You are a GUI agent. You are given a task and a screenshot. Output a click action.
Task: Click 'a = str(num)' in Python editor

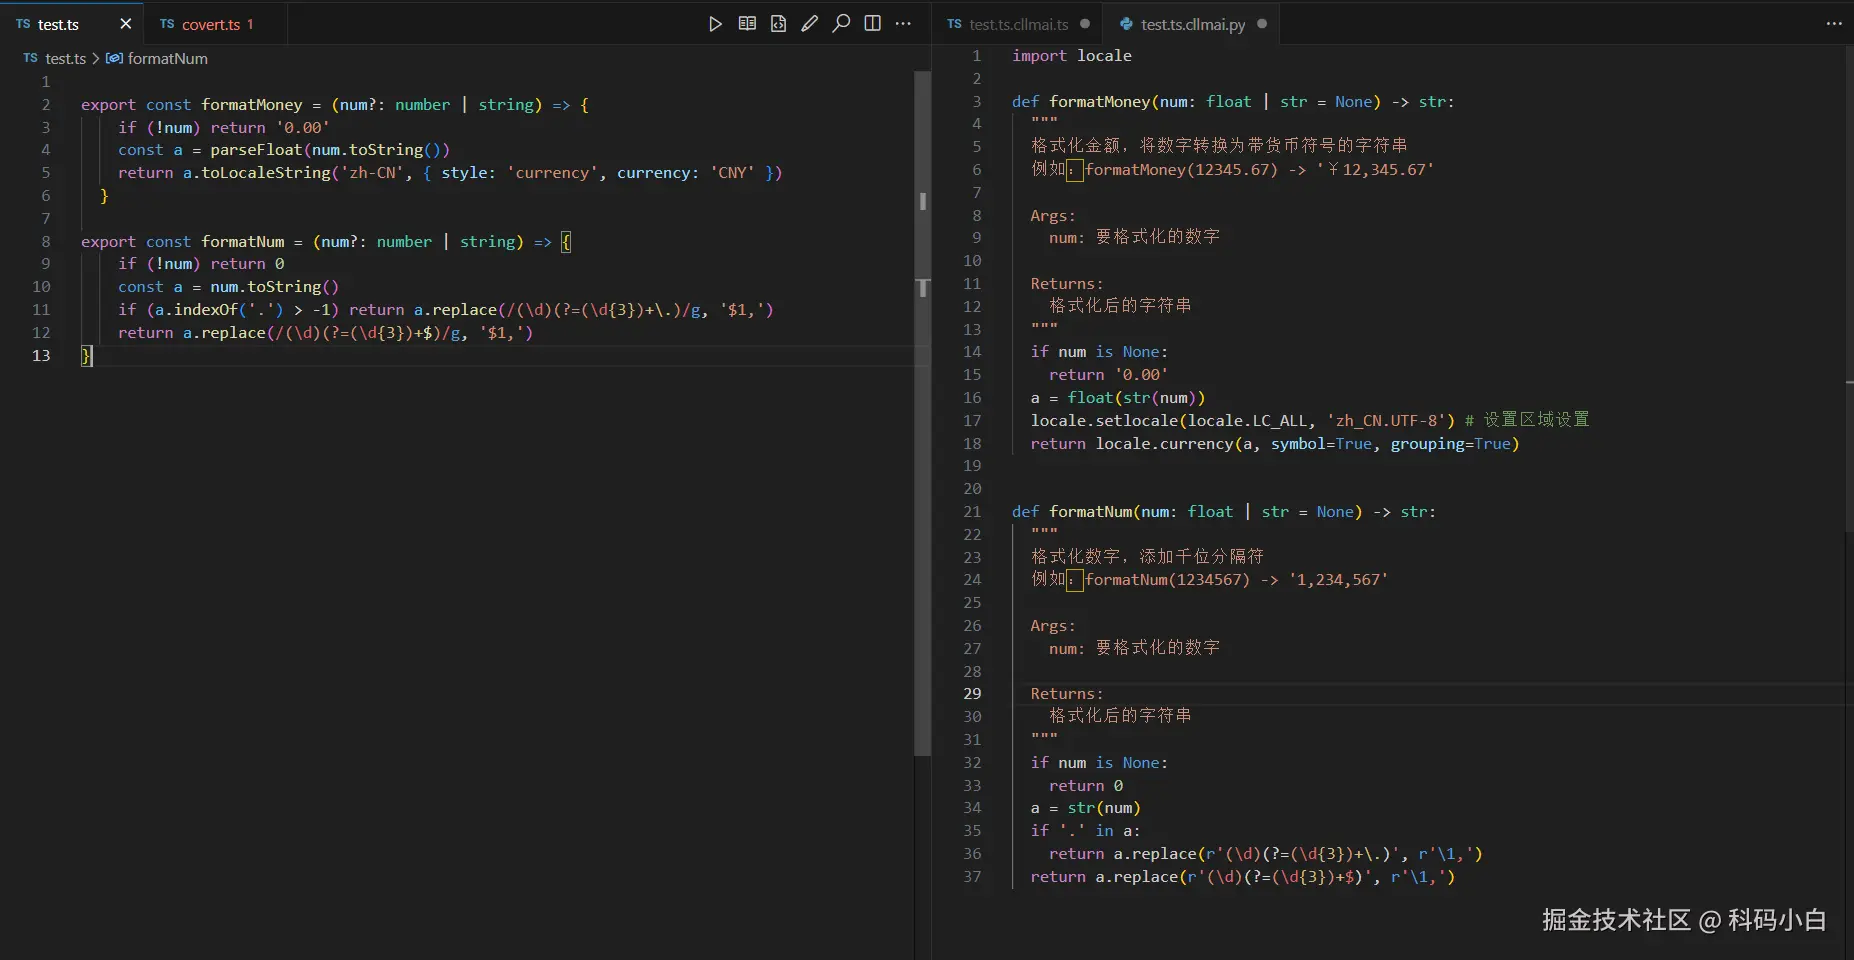[x=1085, y=808]
